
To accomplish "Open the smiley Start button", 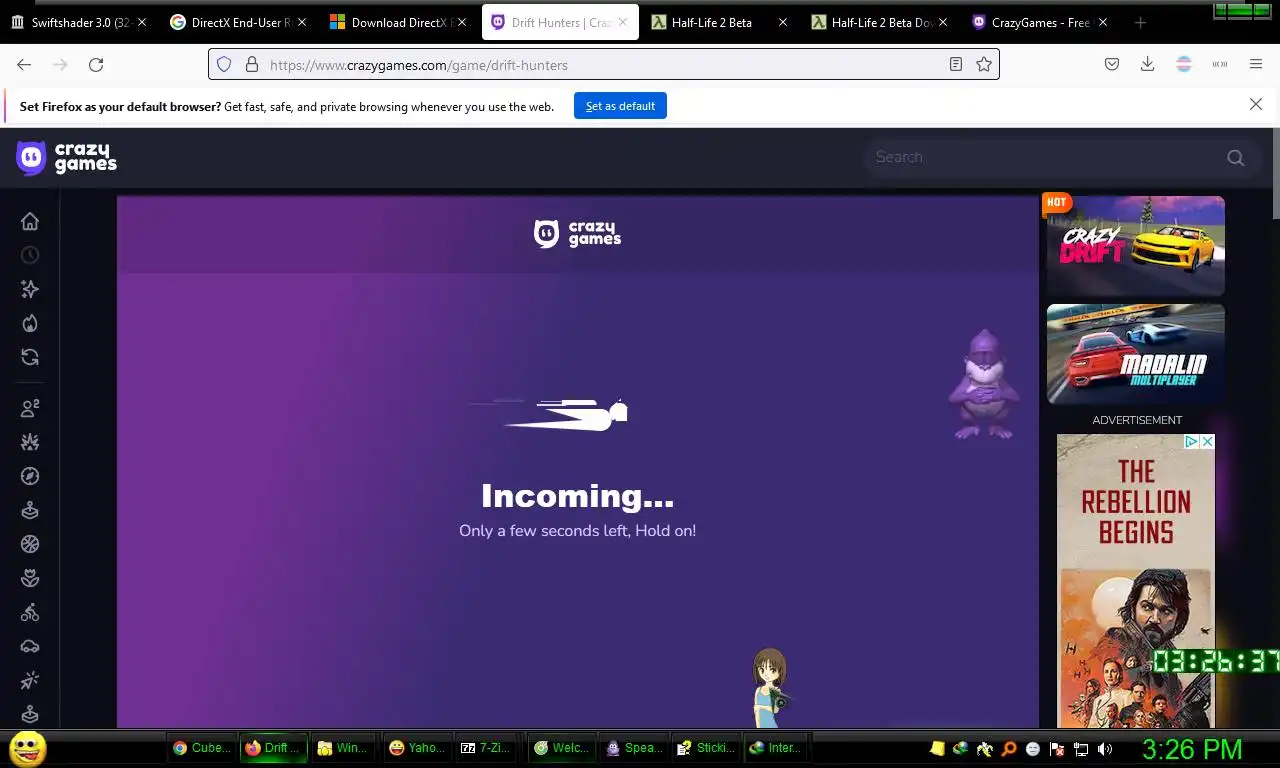I will [x=27, y=748].
